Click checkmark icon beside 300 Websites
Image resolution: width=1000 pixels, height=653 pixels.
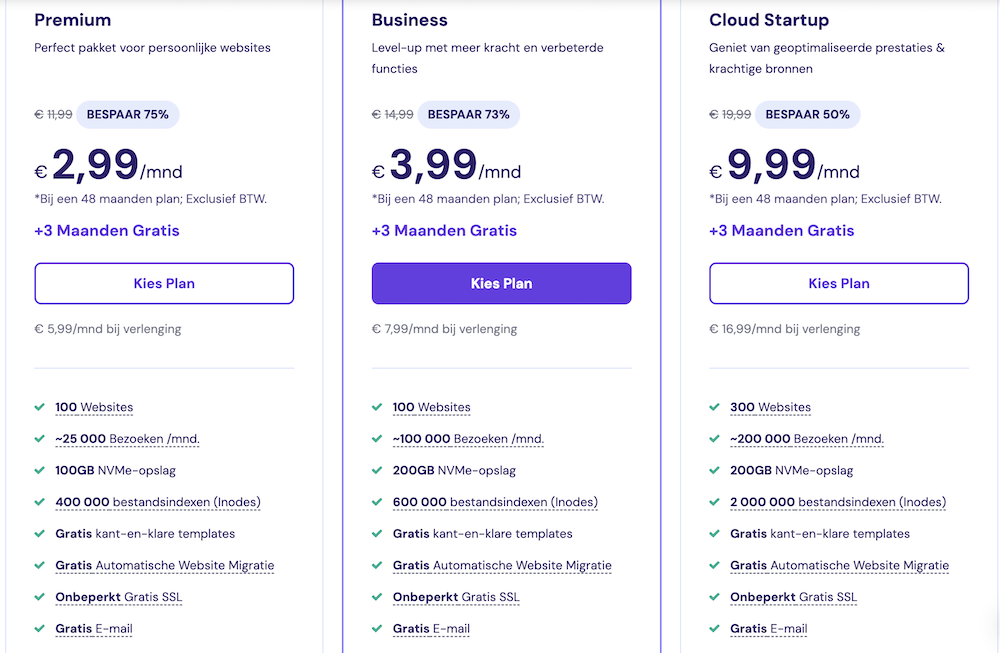(x=715, y=407)
